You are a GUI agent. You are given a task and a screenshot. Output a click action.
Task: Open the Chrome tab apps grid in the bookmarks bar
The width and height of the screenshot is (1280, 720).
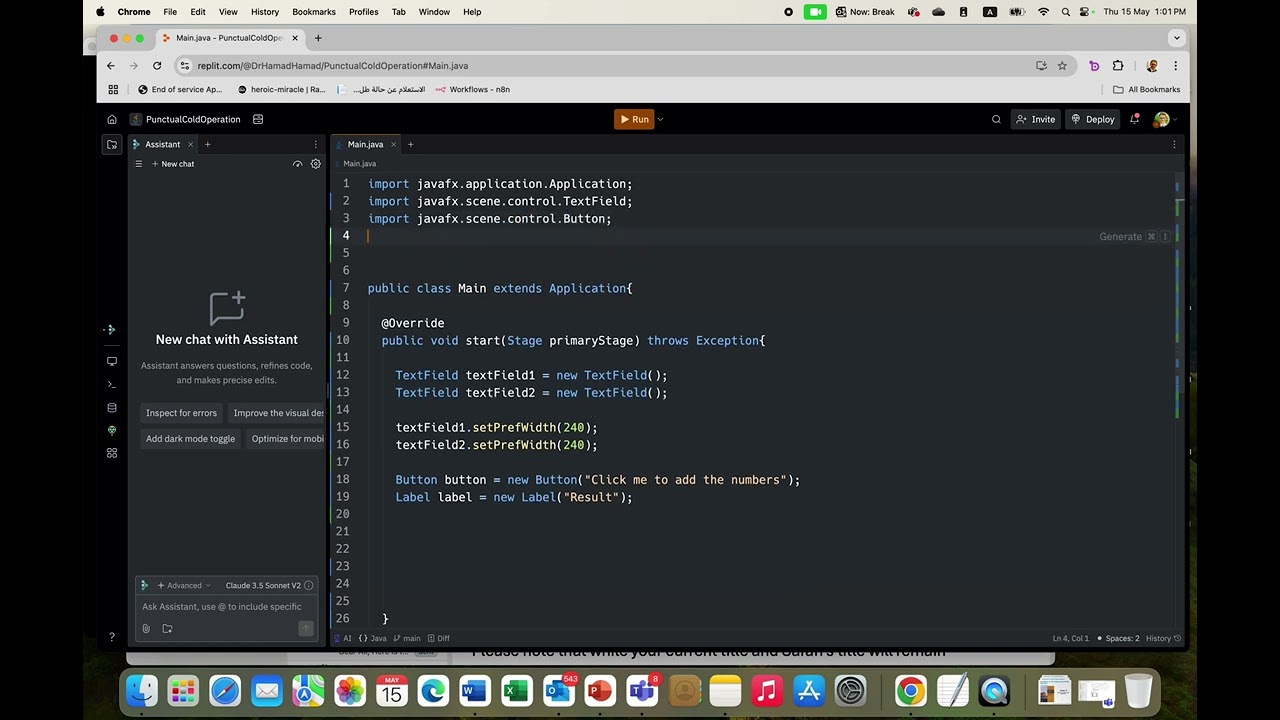pos(113,89)
